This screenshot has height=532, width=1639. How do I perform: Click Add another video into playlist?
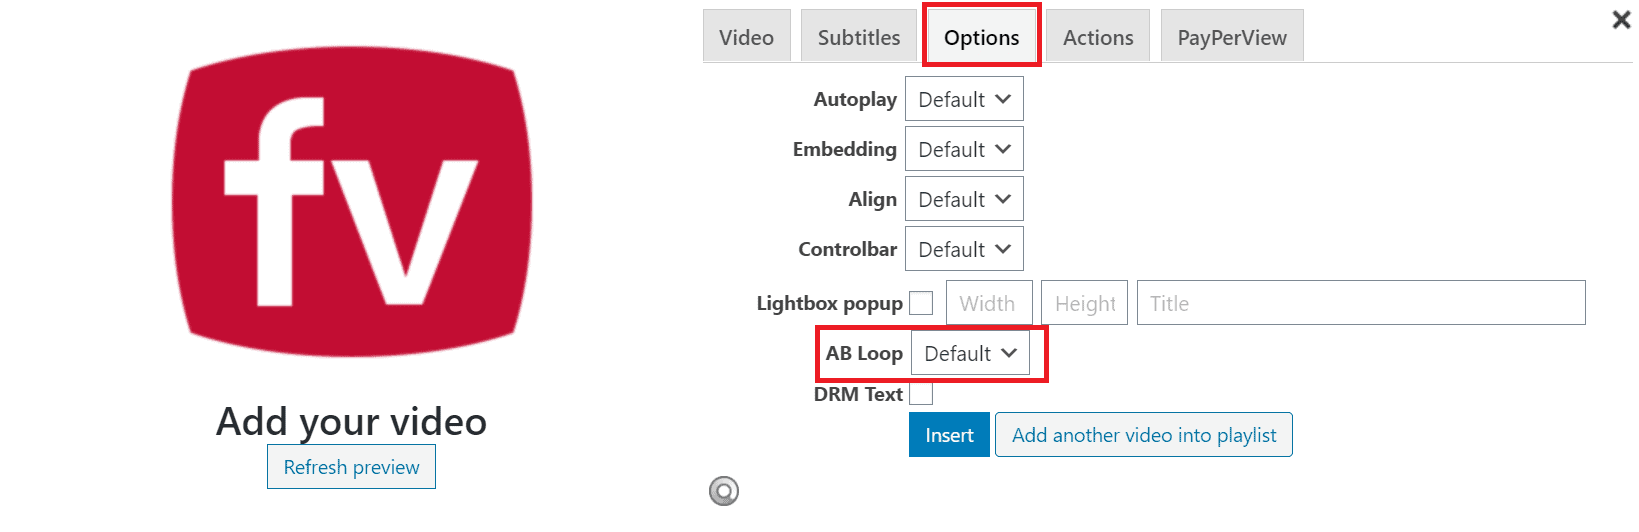[x=1144, y=435]
